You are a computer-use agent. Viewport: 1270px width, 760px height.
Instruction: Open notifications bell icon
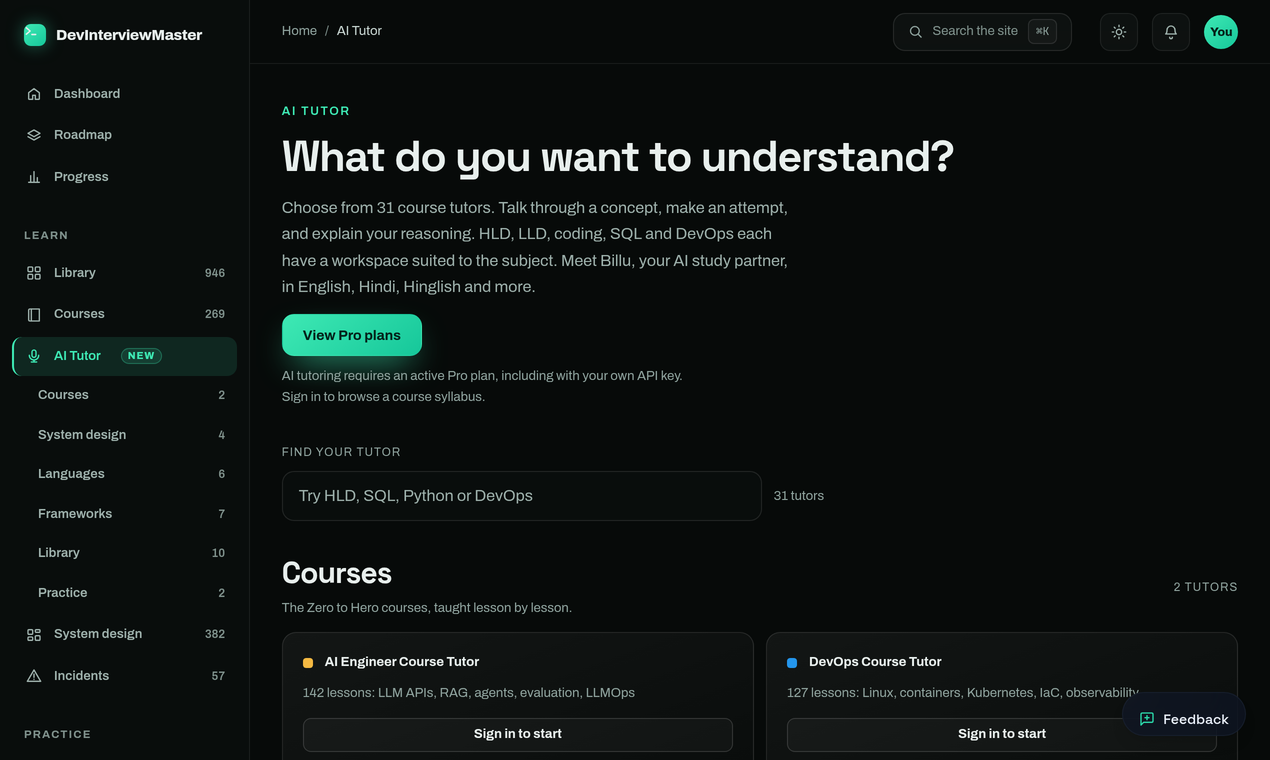(x=1171, y=32)
